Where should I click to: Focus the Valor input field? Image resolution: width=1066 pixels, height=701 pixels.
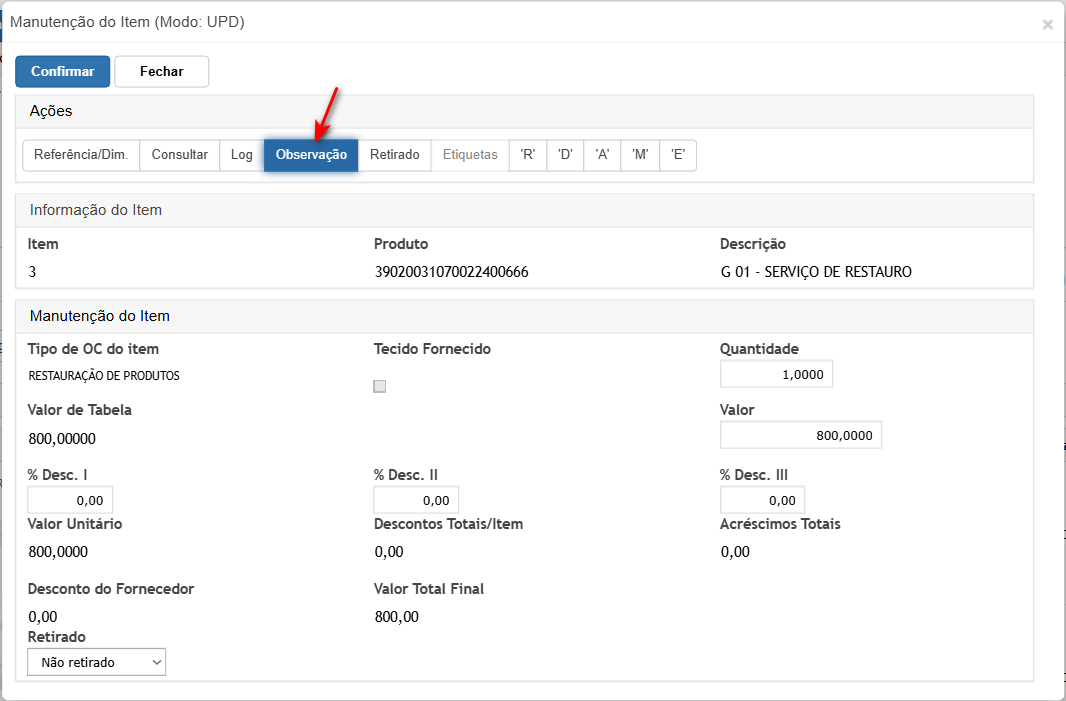[800, 436]
